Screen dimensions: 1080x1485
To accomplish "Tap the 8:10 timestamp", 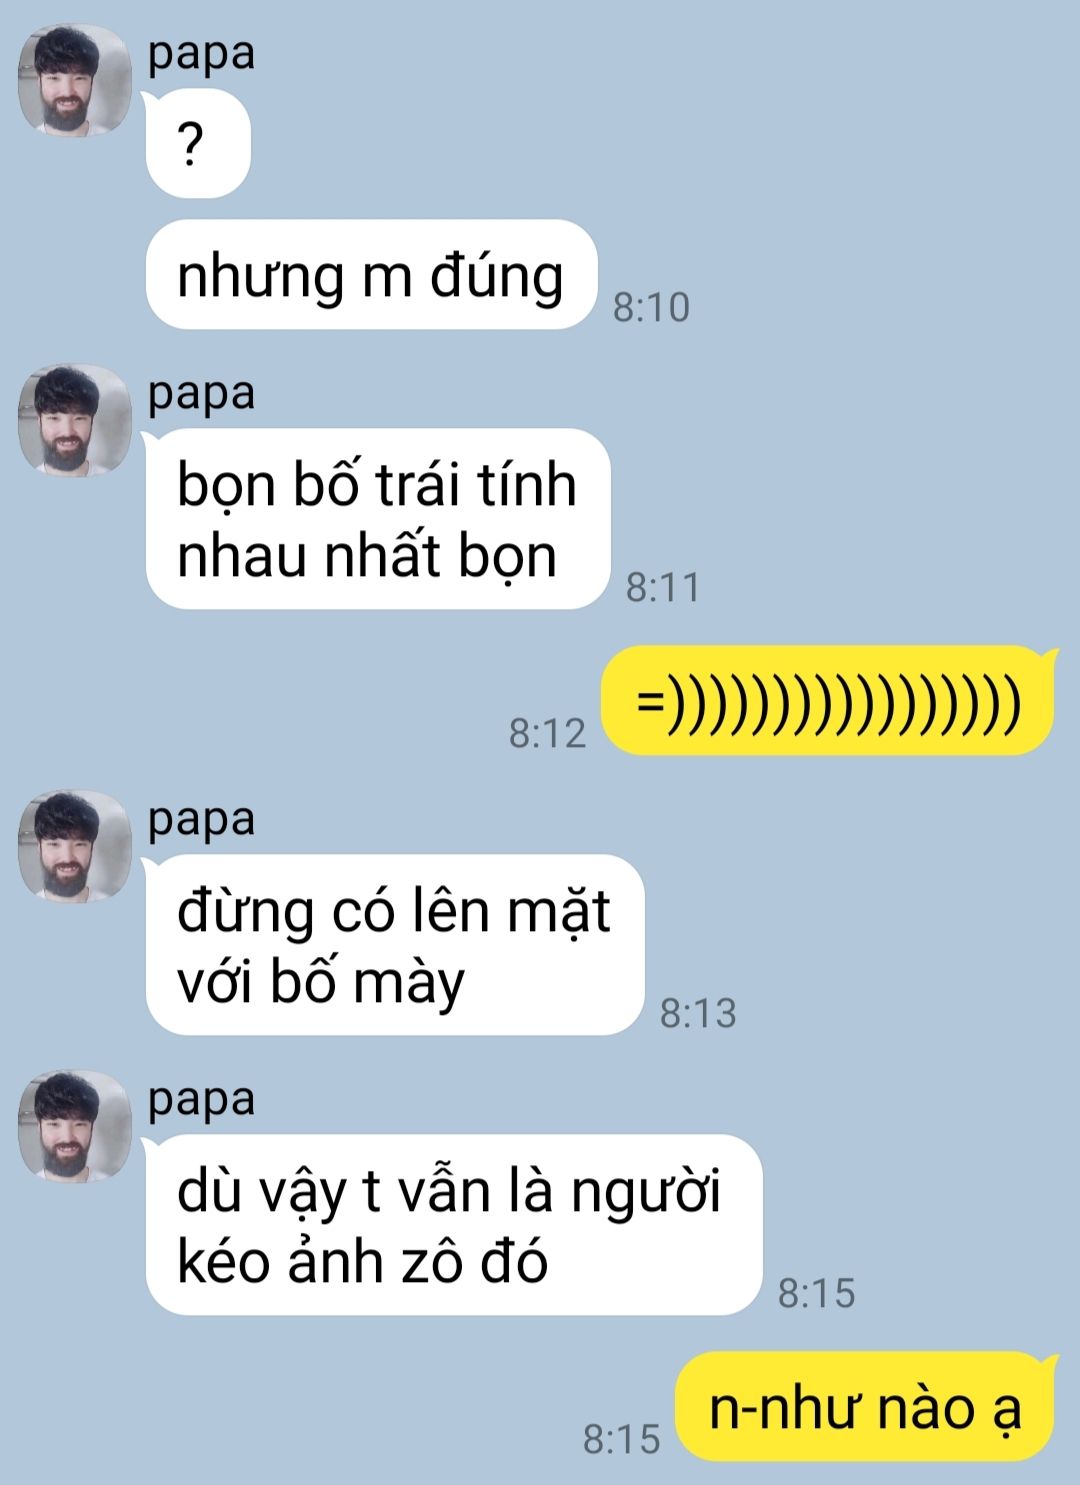I will [652, 307].
